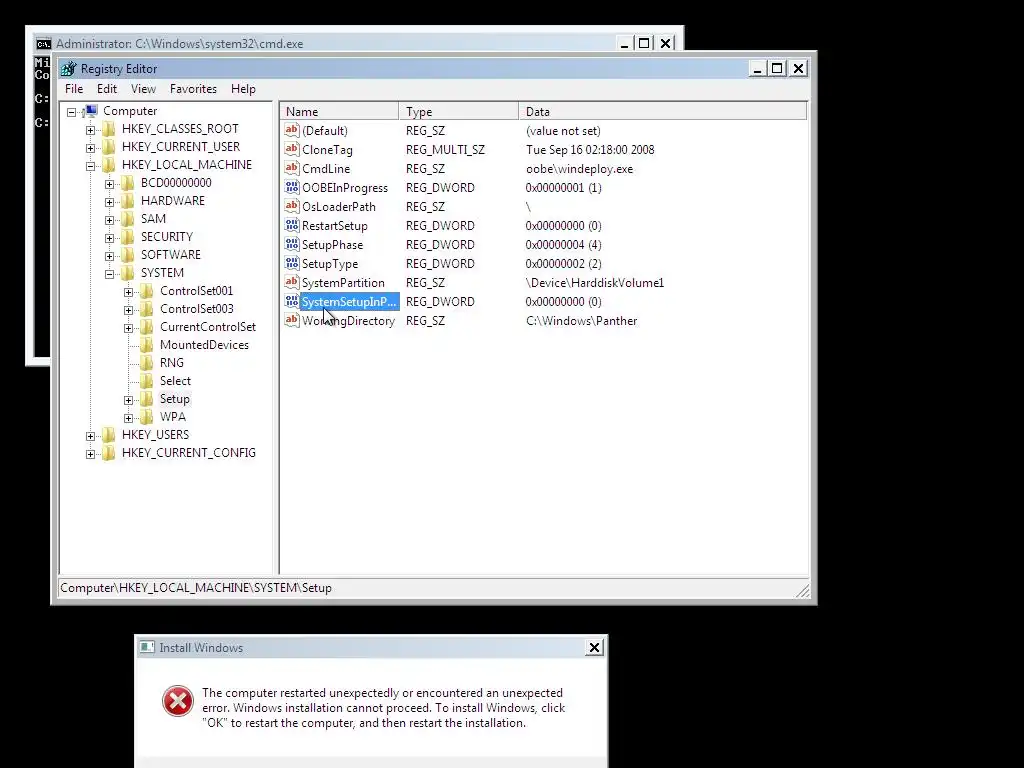Image resolution: width=1024 pixels, height=768 pixels.
Task: Click the SetupType DWORD icon
Action: pyautogui.click(x=292, y=263)
